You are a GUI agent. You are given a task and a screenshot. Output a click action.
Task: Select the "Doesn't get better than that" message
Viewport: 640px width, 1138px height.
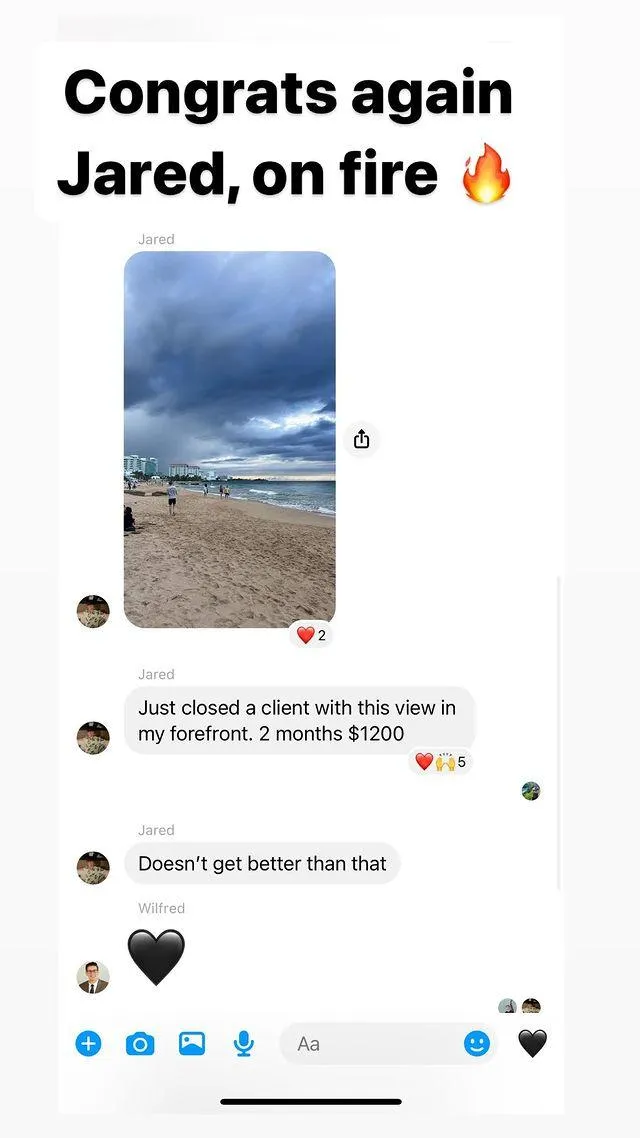(262, 864)
